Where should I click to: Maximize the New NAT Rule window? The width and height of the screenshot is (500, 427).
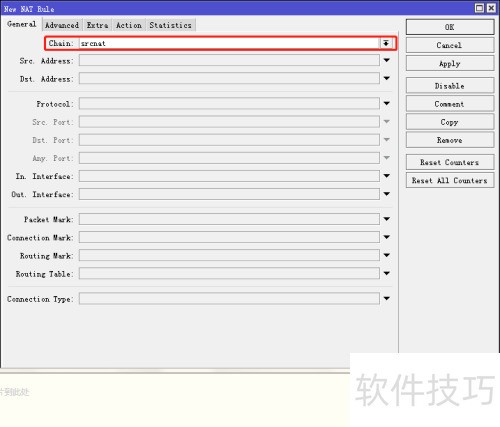point(479,8)
